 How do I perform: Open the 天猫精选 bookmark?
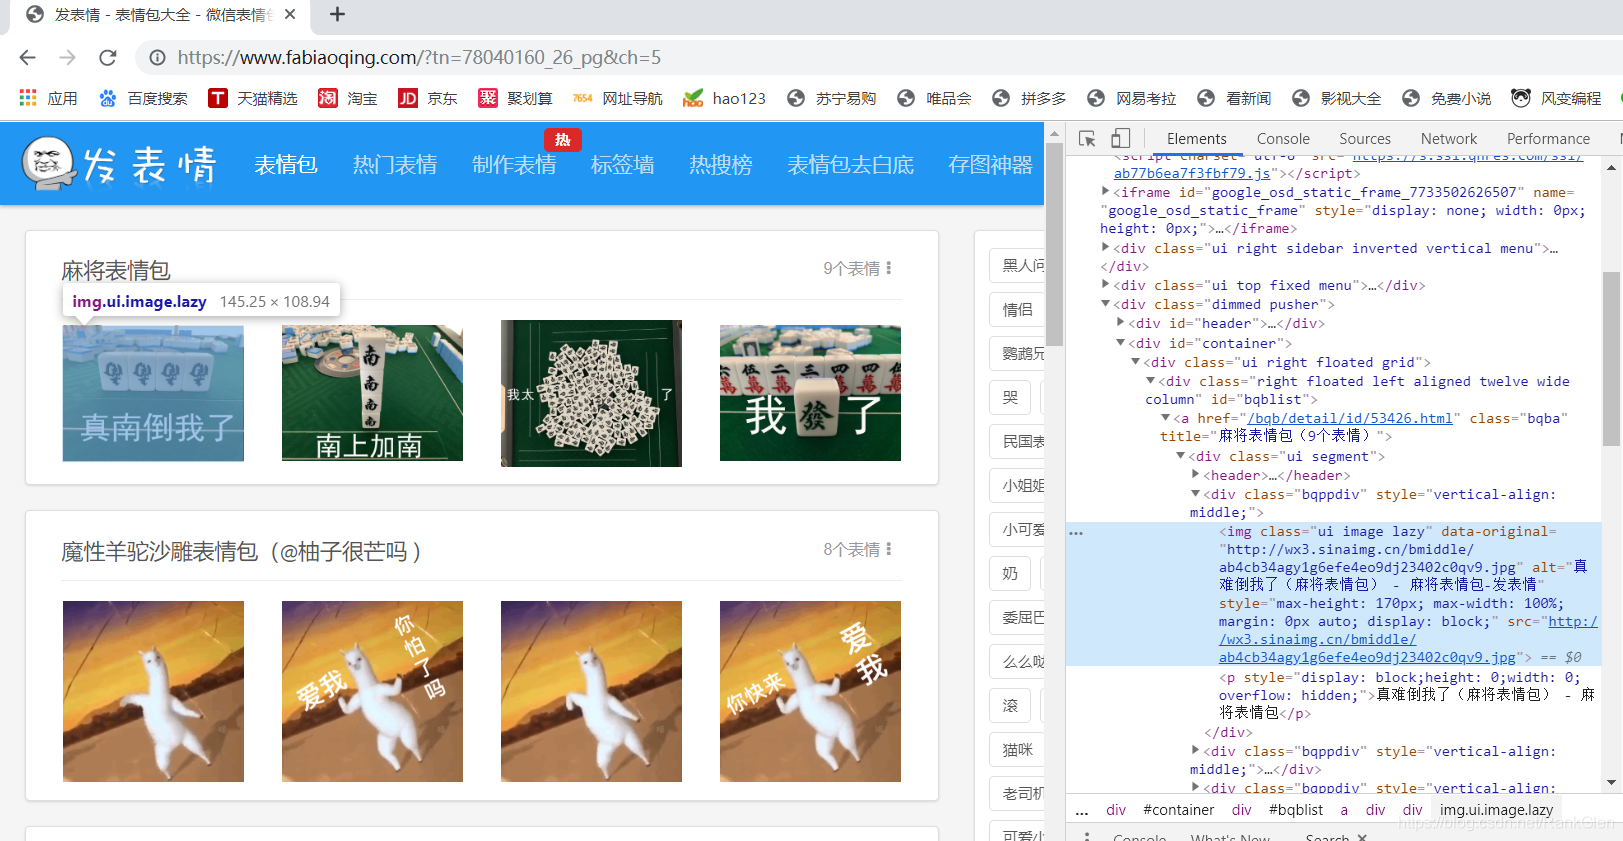point(253,98)
